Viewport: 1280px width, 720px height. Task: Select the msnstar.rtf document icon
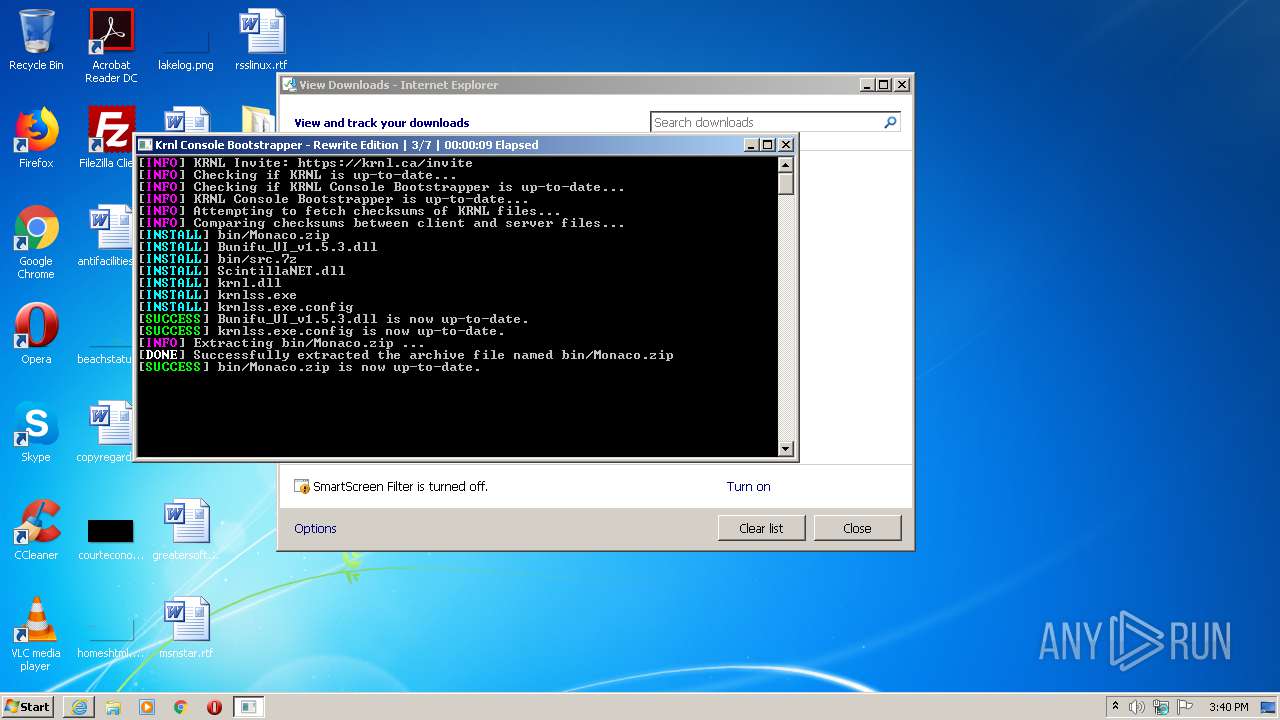(186, 628)
